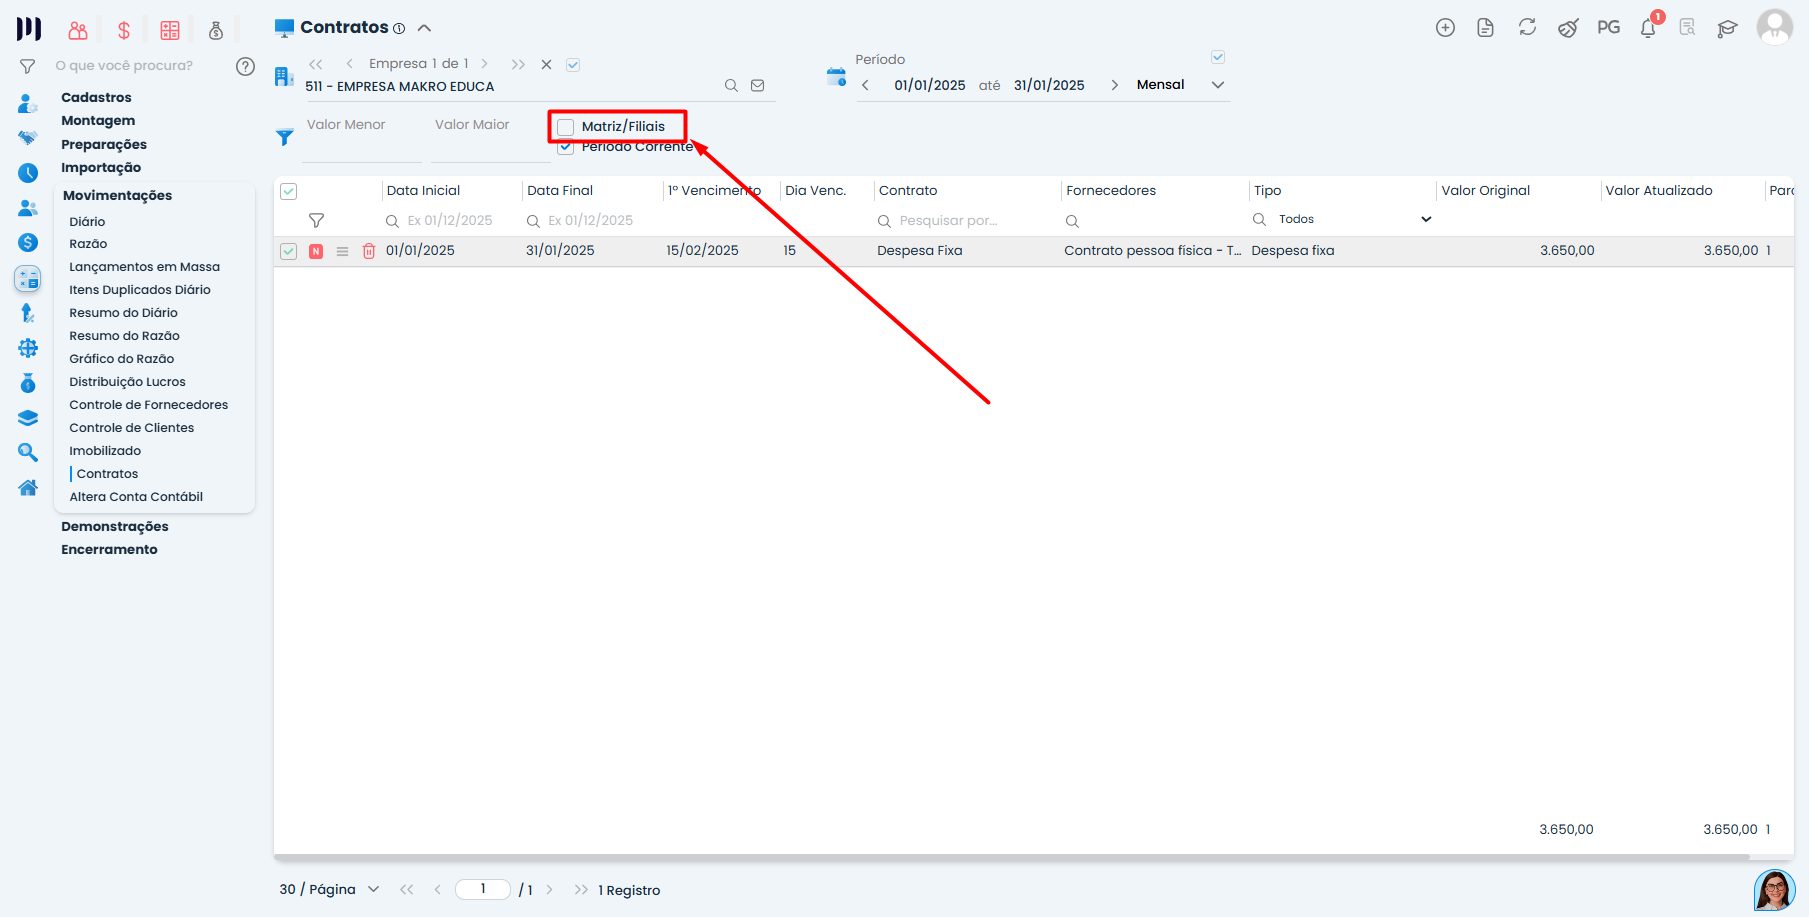Toggle the select-all rows header checkbox
Image resolution: width=1809 pixels, height=917 pixels.
[x=289, y=191]
